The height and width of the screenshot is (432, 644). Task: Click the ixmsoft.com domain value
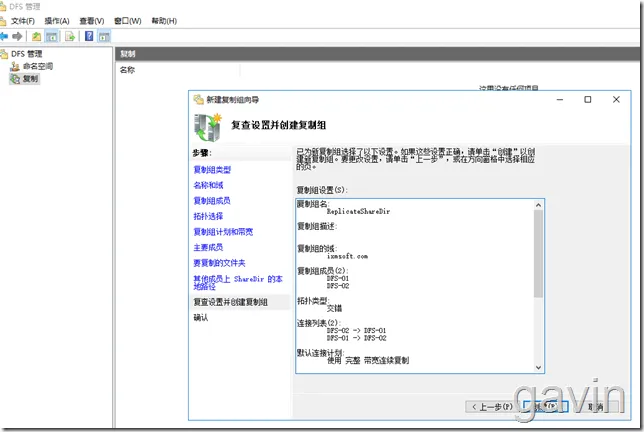click(347, 256)
